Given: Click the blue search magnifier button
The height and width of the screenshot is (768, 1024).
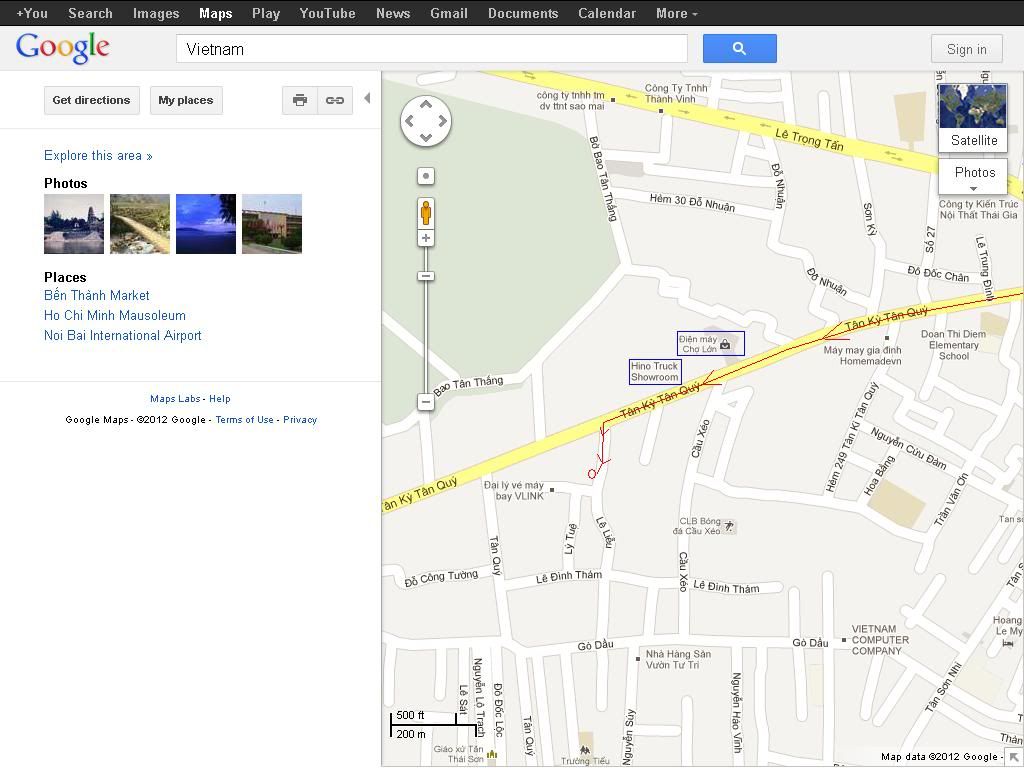Looking at the screenshot, I should (x=739, y=48).
